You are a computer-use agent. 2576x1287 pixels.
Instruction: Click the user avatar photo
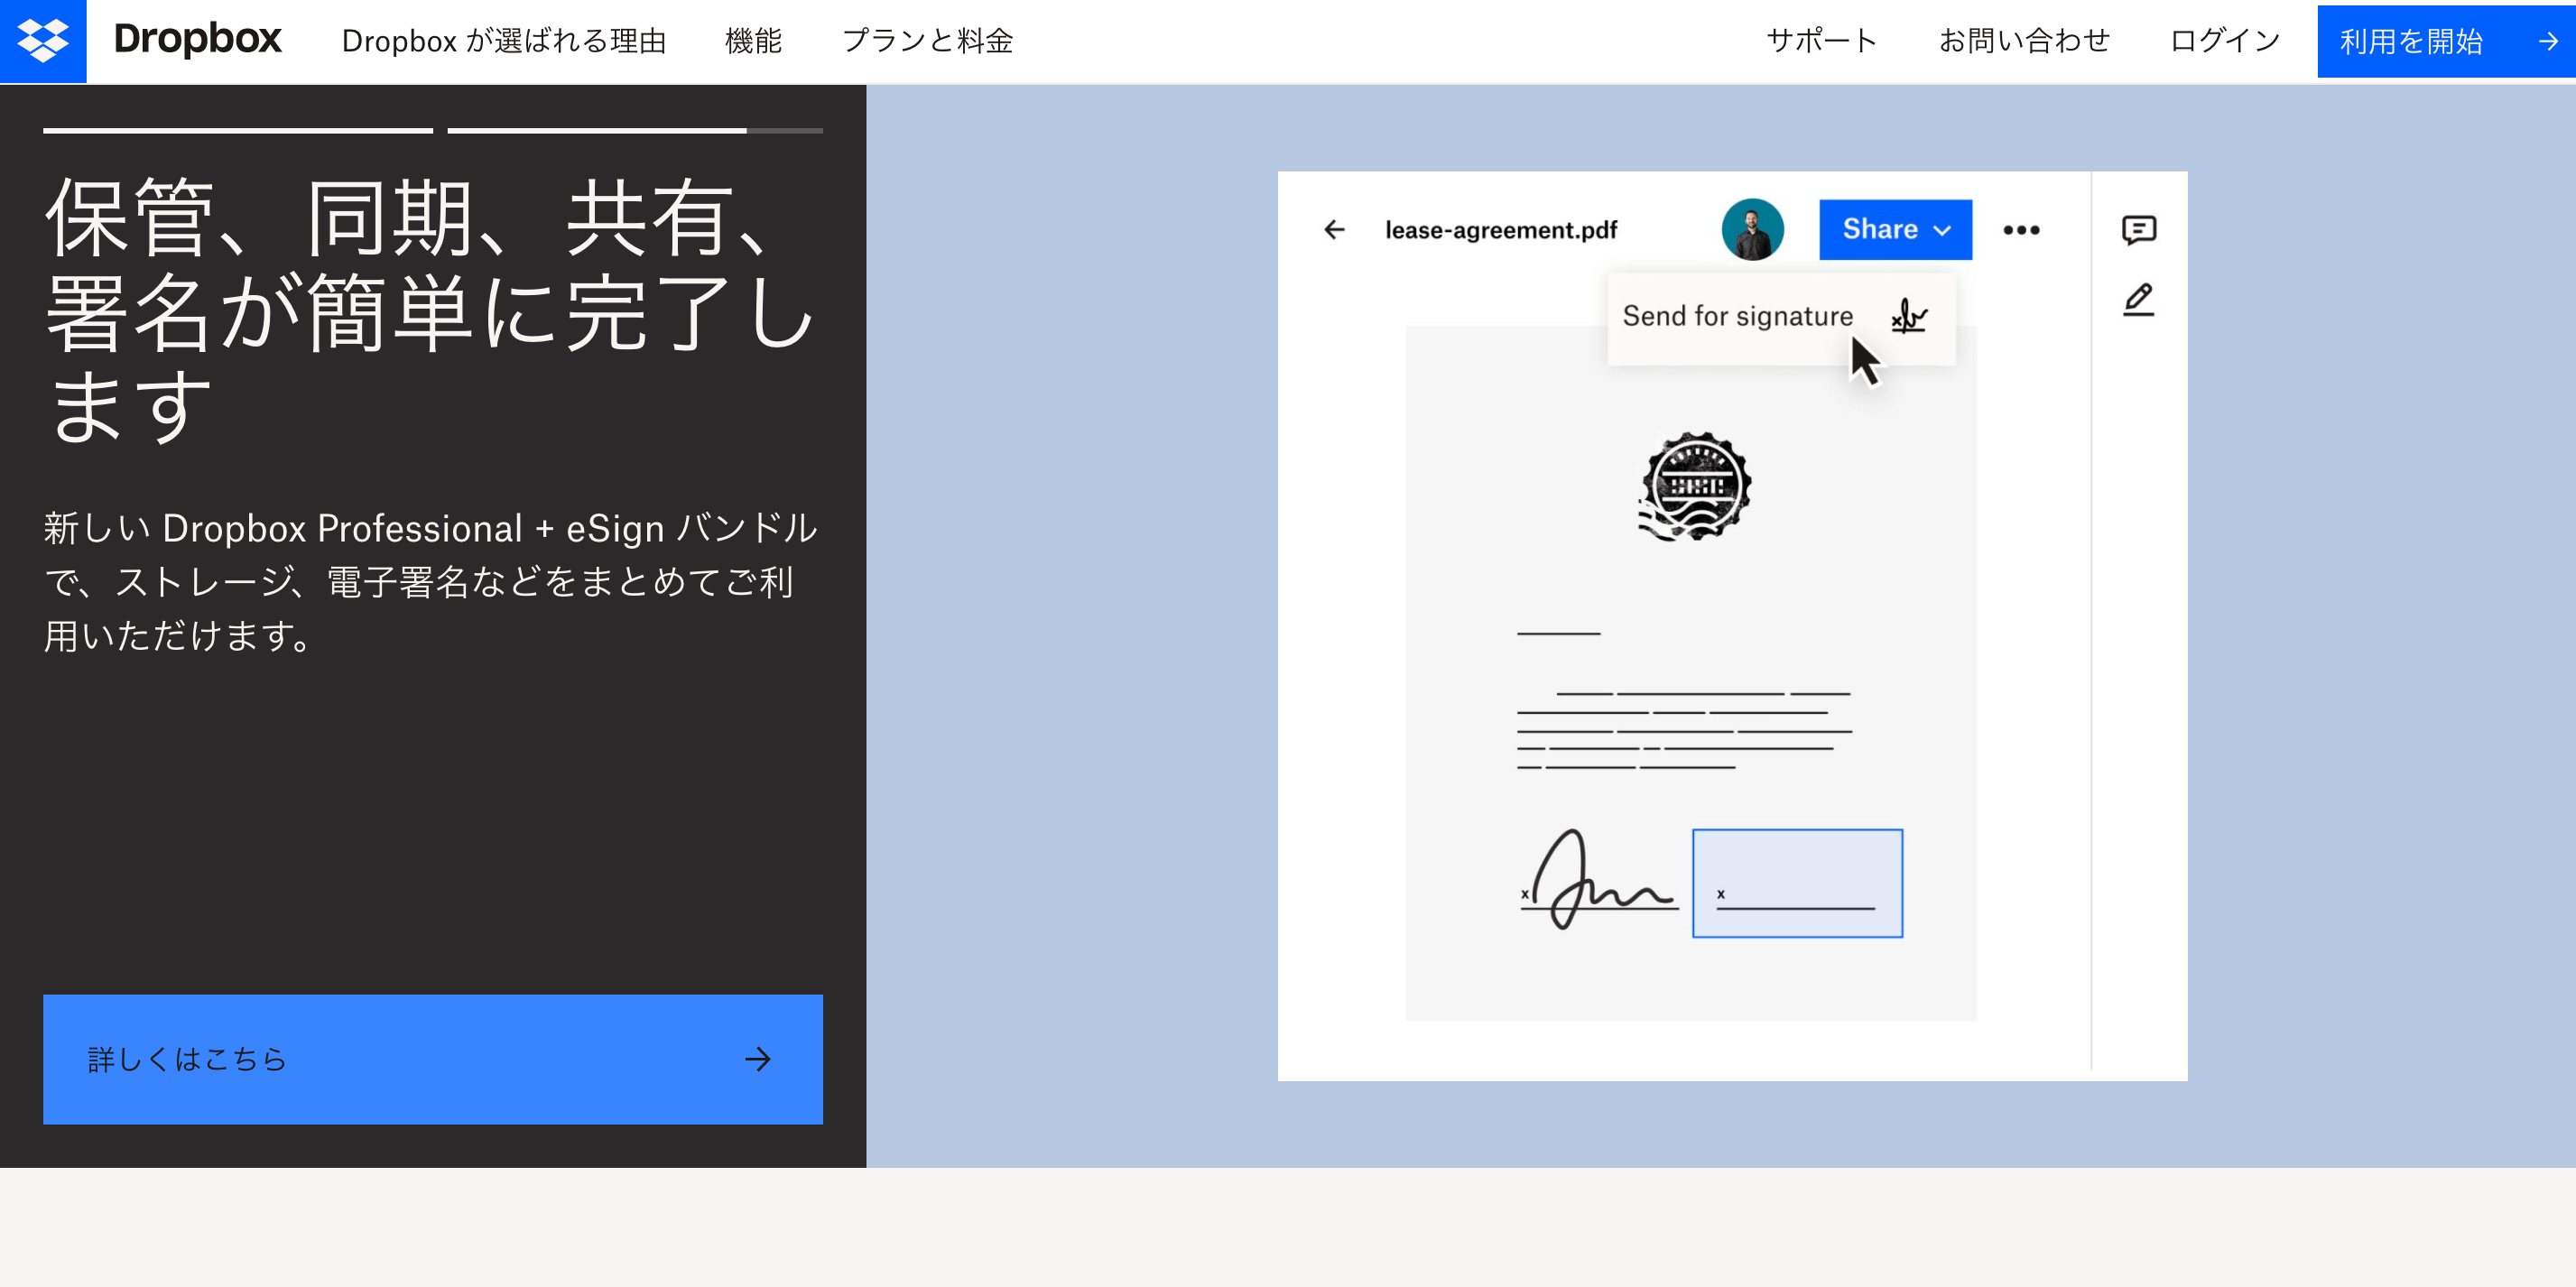click(1752, 230)
